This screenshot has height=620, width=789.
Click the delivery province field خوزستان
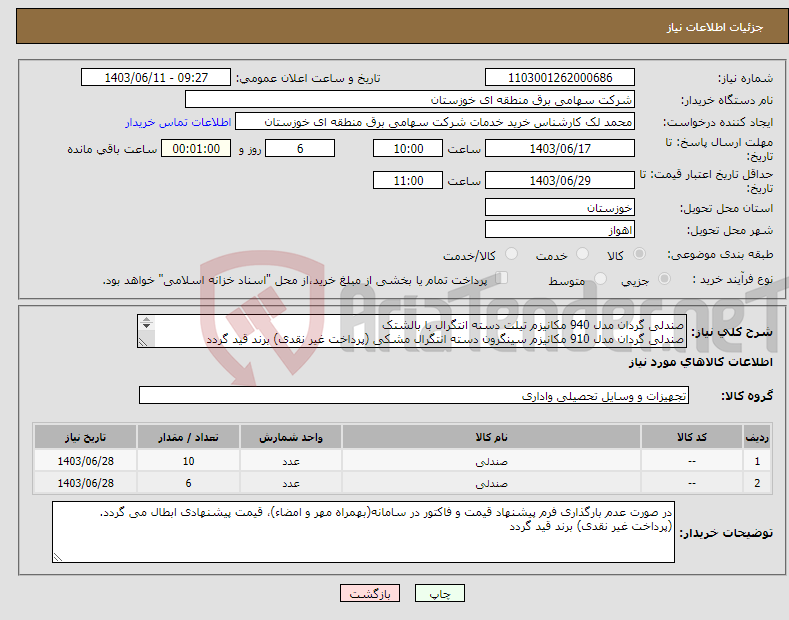point(560,207)
